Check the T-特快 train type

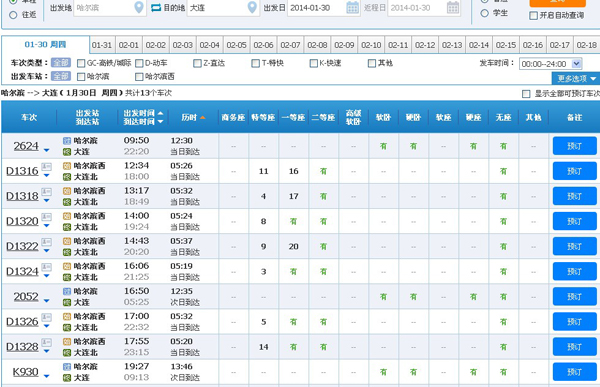255,63
